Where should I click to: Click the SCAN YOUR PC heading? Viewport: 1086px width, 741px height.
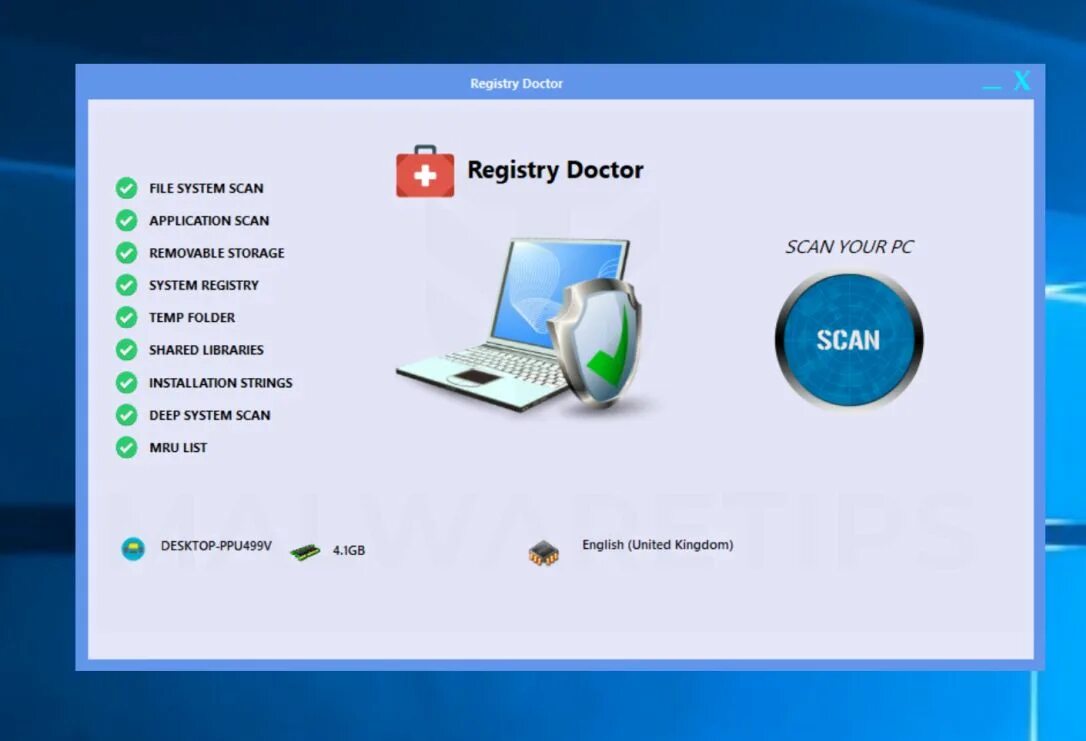(849, 247)
